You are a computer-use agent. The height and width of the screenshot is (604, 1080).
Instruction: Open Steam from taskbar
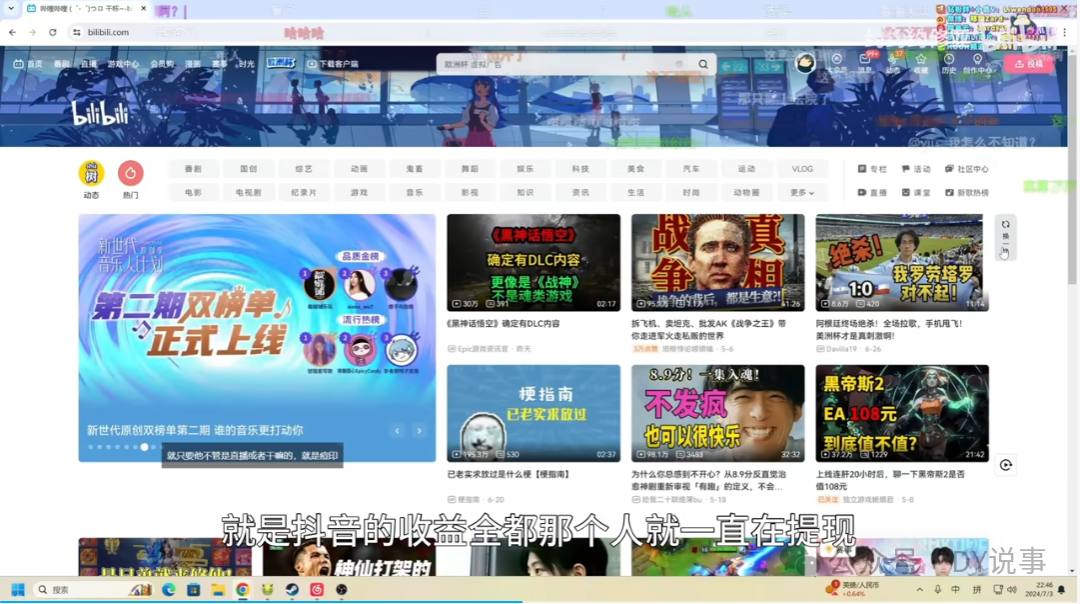[x=292, y=590]
